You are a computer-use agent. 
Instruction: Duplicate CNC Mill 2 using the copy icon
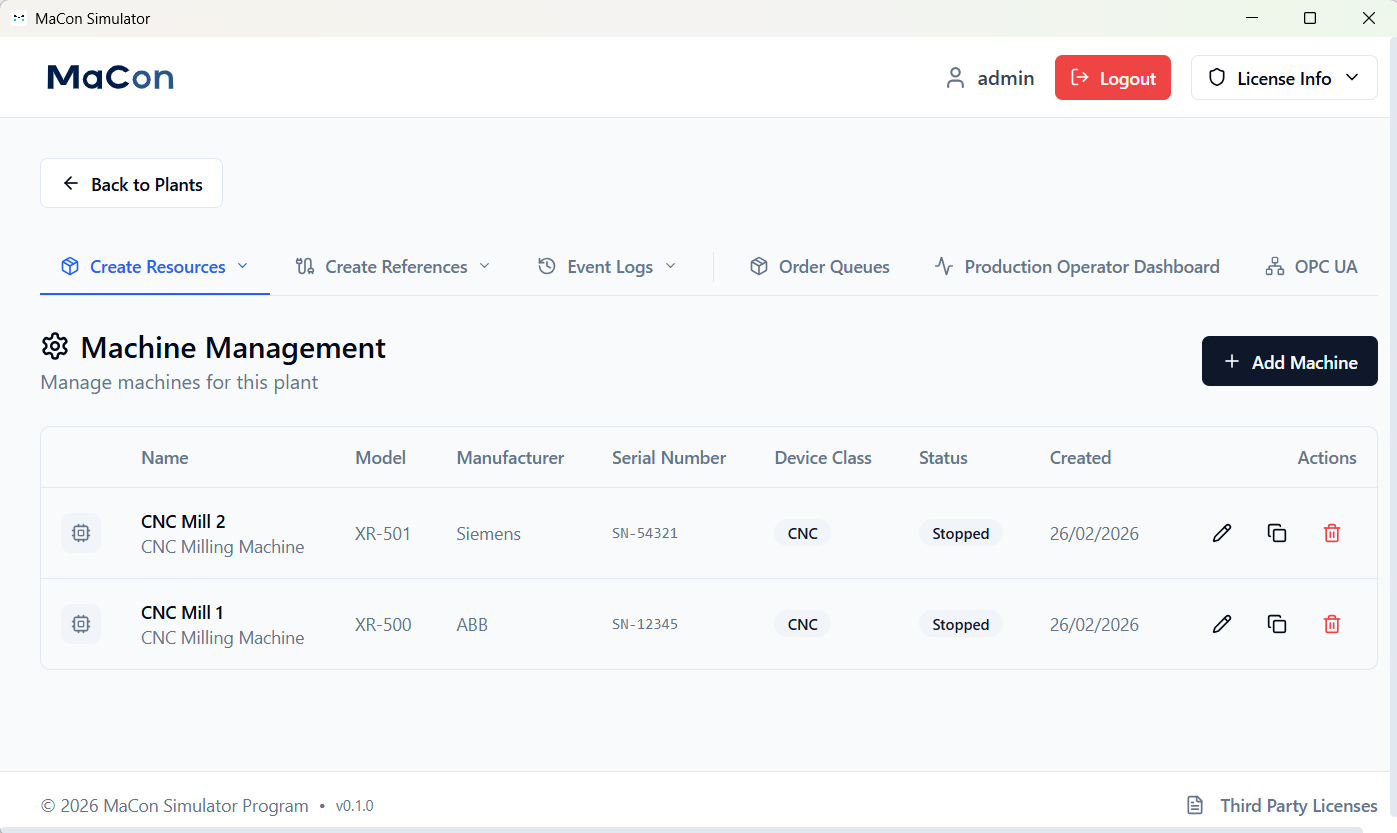pos(1277,533)
